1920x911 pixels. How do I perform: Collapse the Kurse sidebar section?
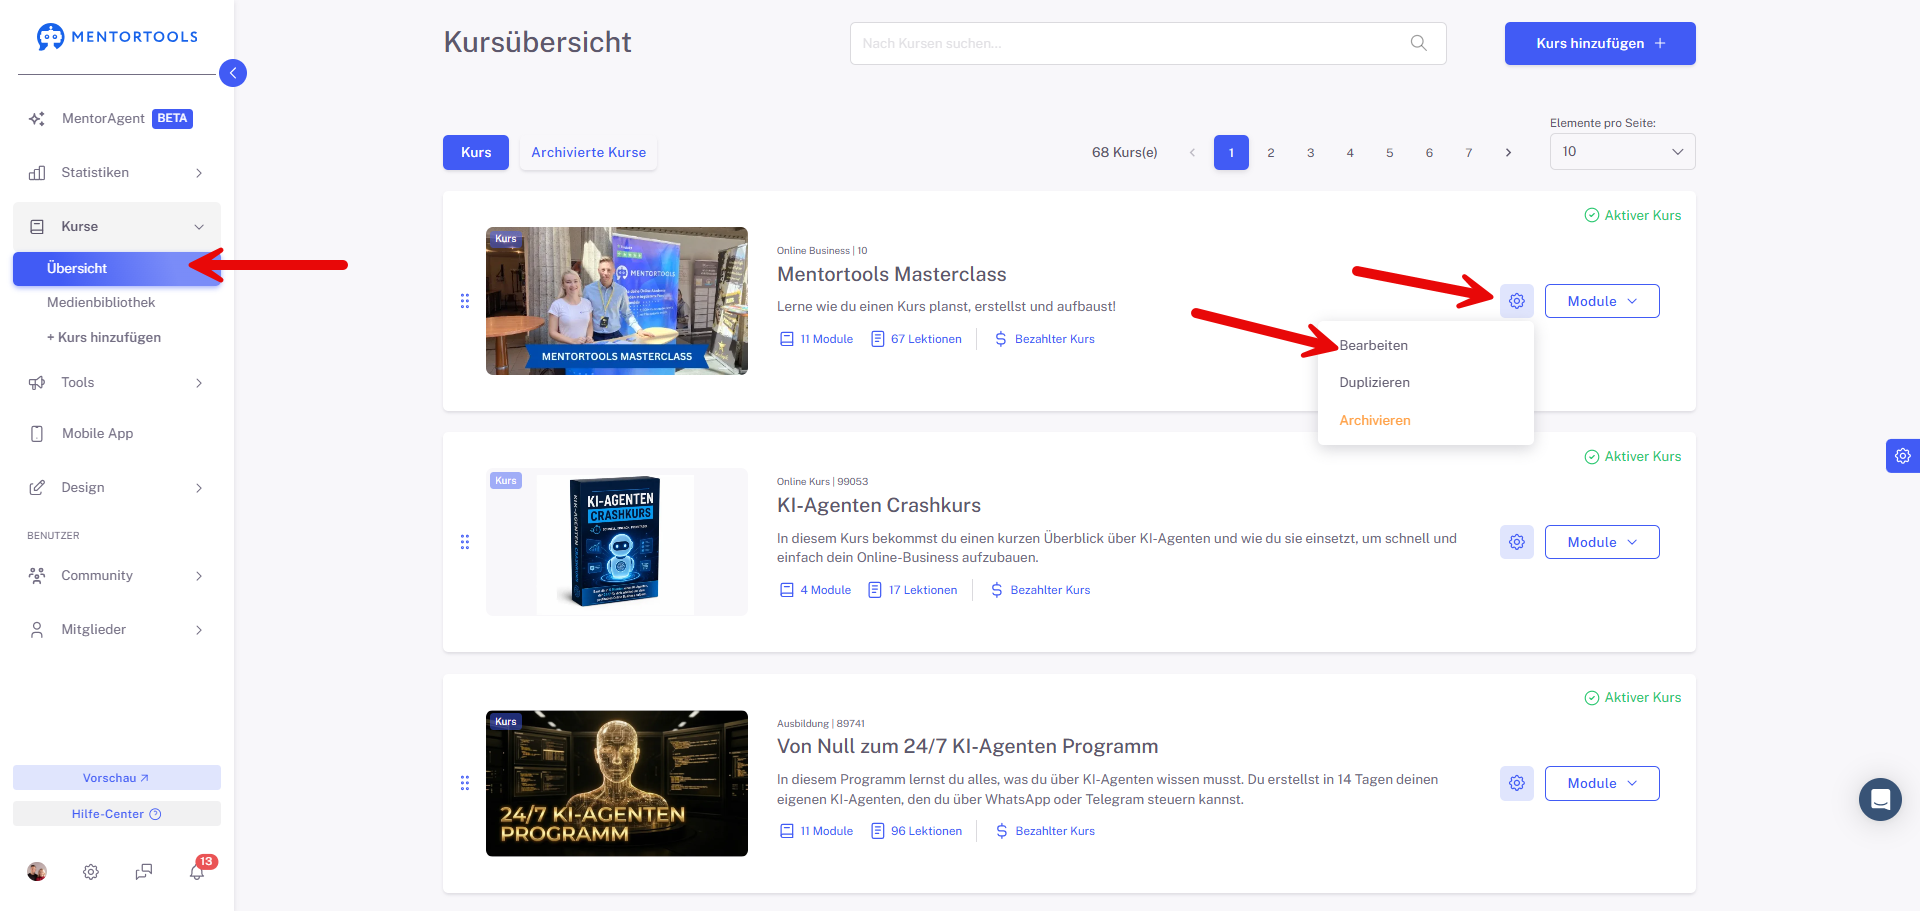coord(117,226)
